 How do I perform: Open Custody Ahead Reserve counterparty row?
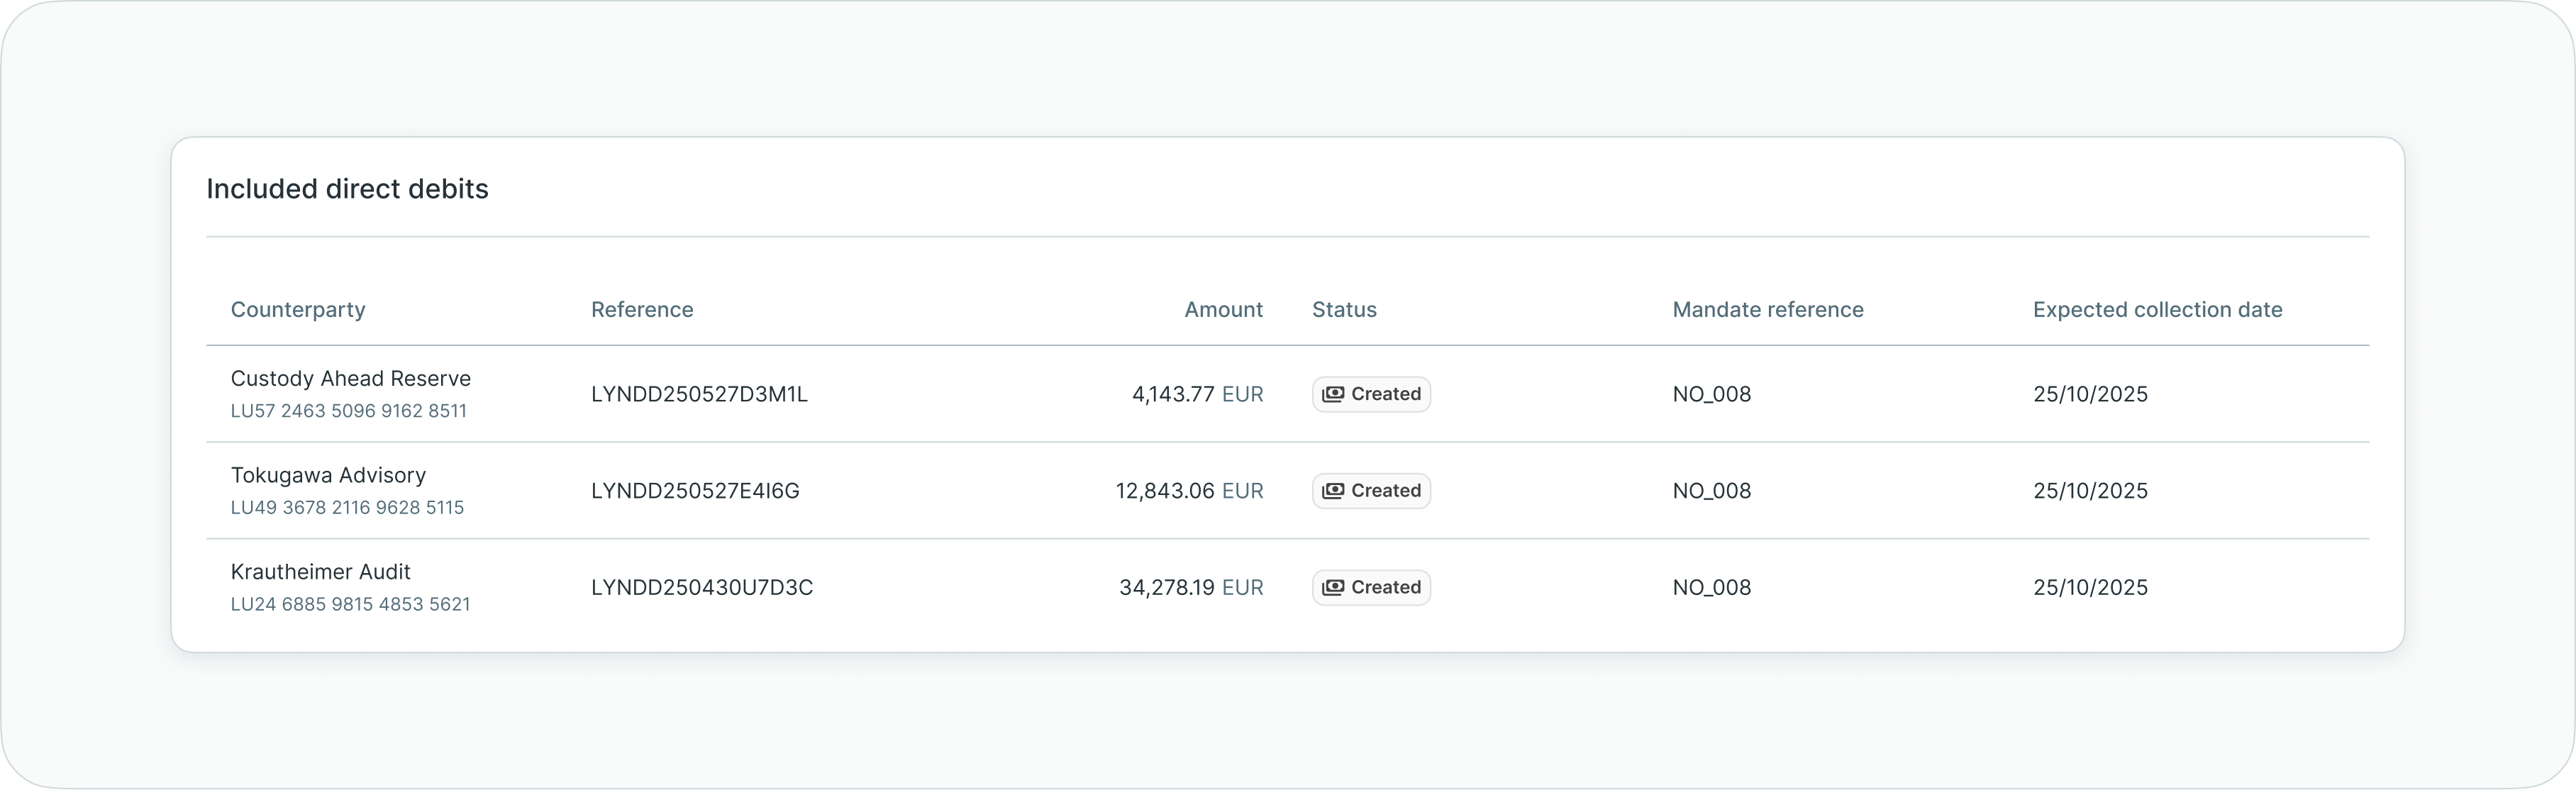click(x=350, y=379)
